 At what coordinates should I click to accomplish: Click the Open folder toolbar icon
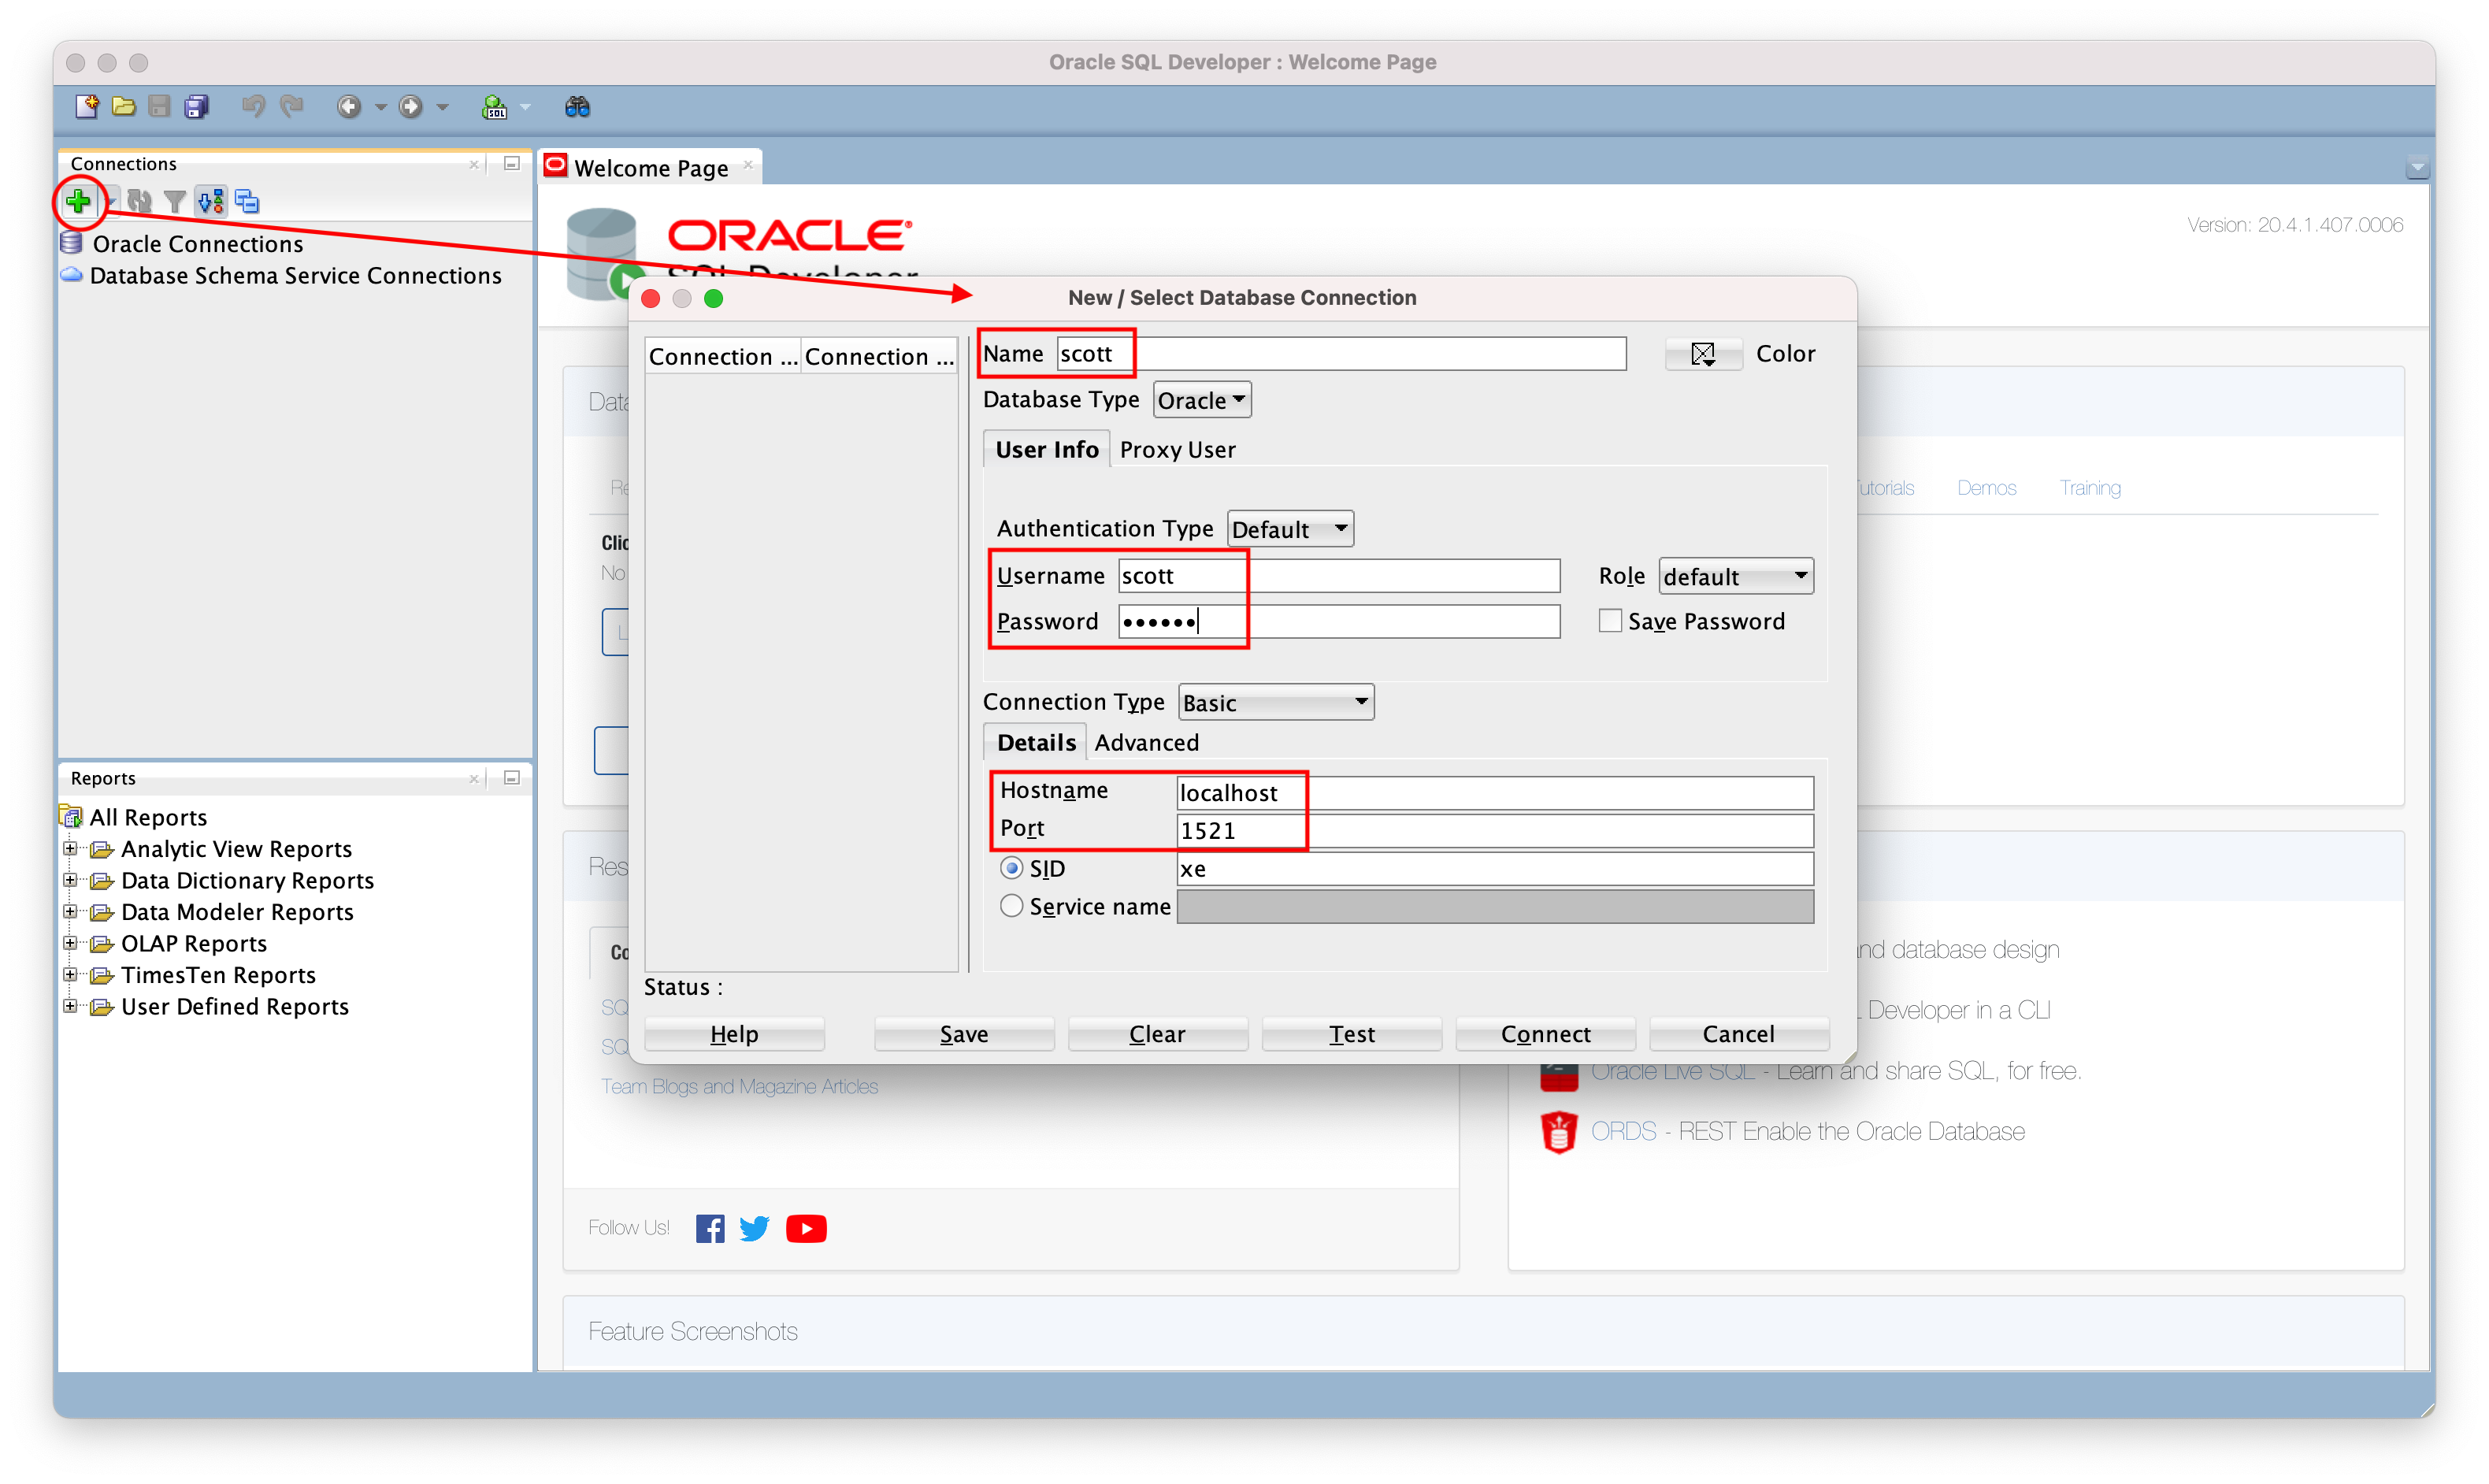click(123, 106)
